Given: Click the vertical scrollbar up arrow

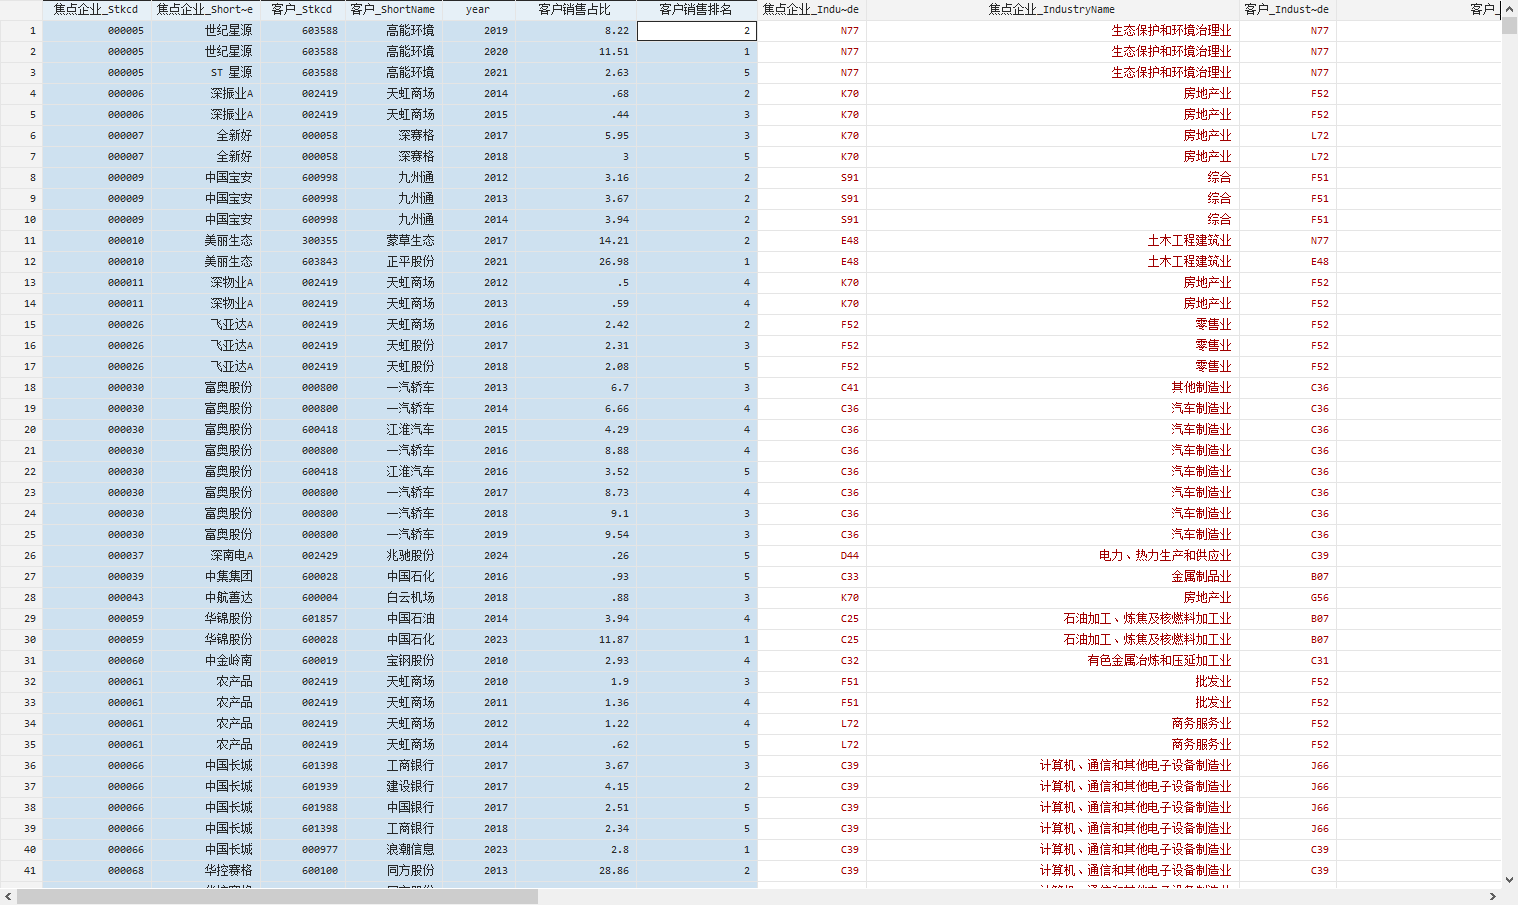Looking at the screenshot, I should (x=1509, y=8).
